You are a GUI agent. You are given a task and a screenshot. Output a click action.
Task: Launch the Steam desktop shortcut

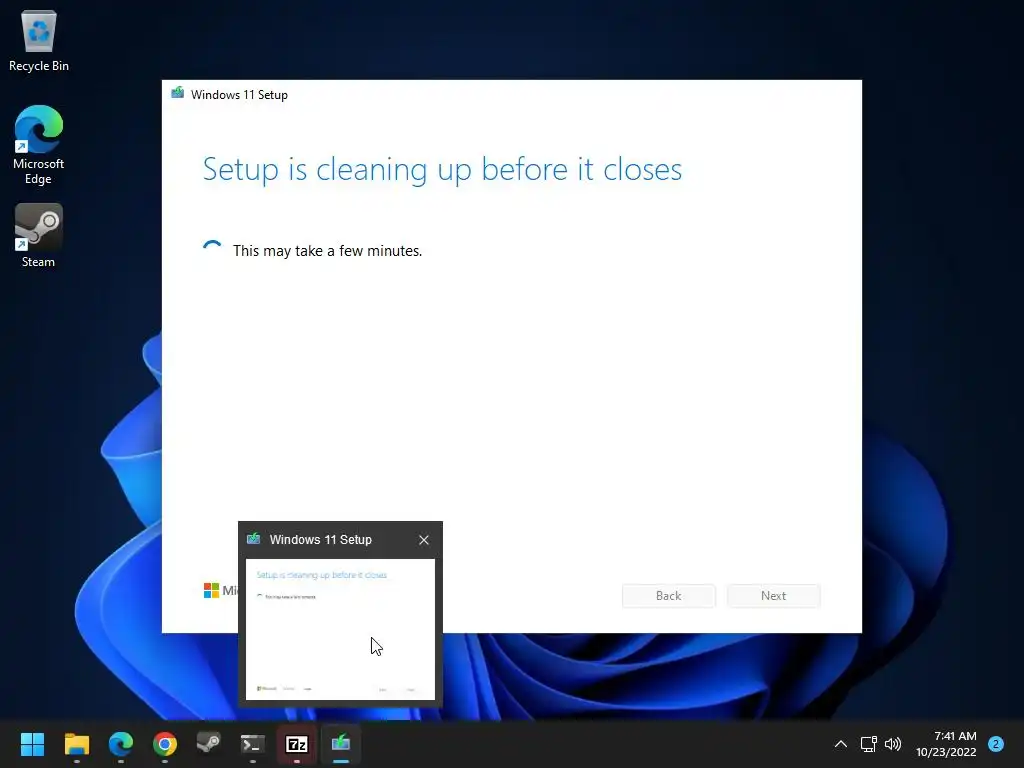coord(39,235)
